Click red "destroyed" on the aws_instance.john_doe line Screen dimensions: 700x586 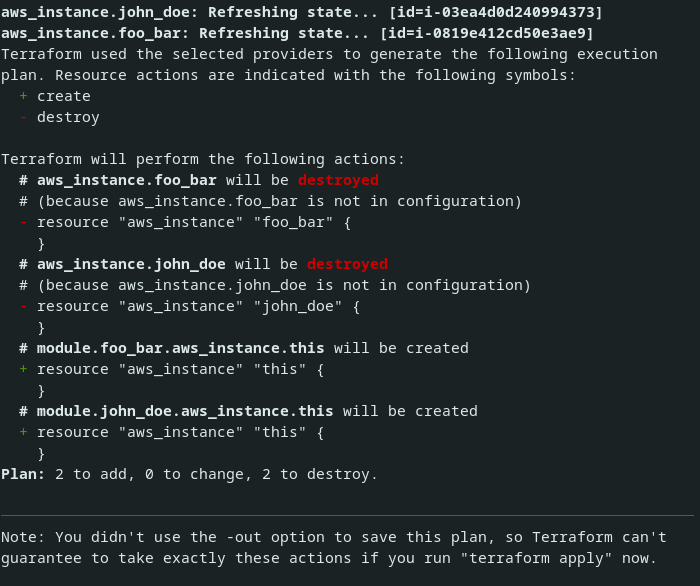347,264
